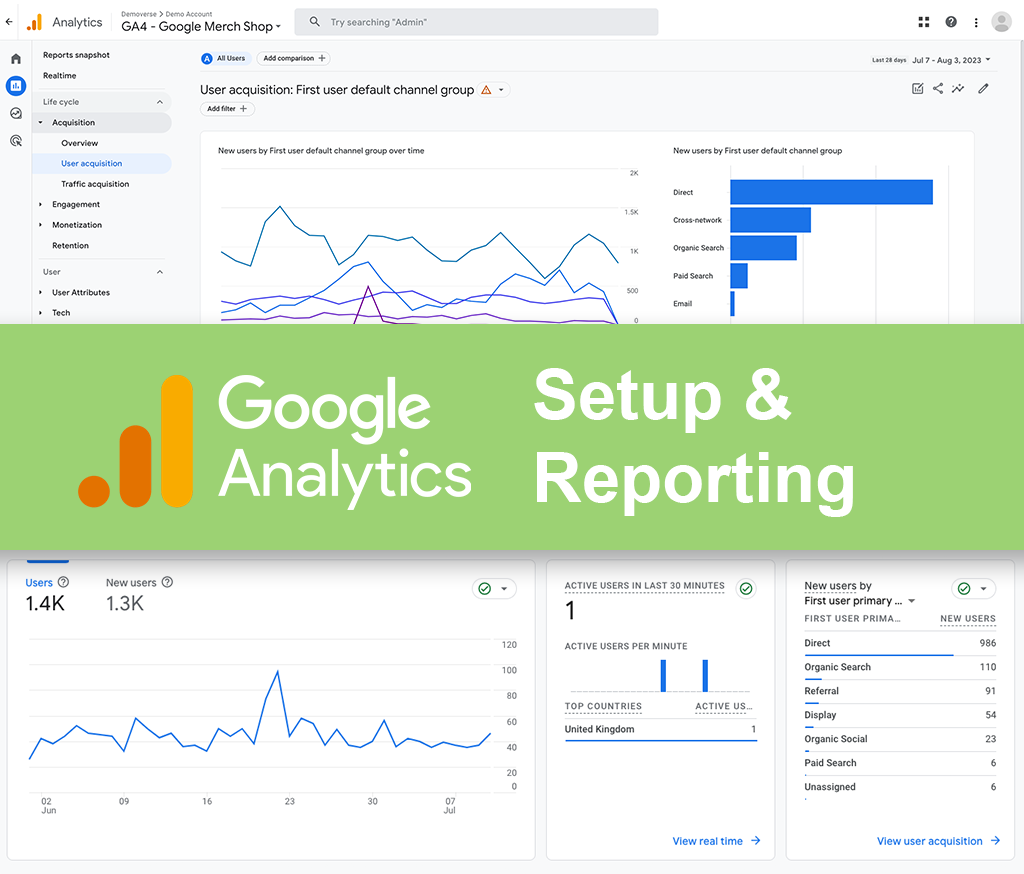Follow View user acquisition link

938,841
